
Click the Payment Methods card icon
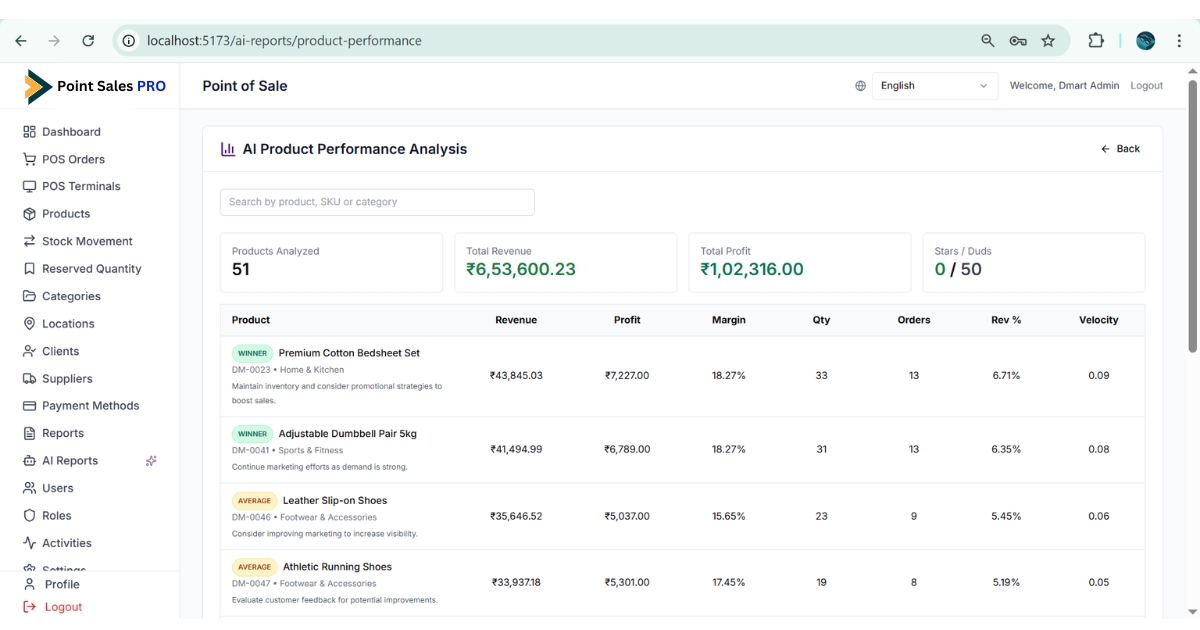click(x=29, y=406)
